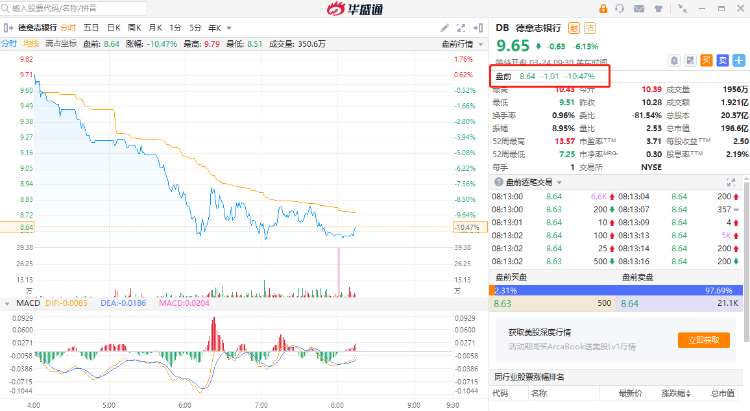Click the 融 margin badge
750x411 pixels.
(x=574, y=28)
